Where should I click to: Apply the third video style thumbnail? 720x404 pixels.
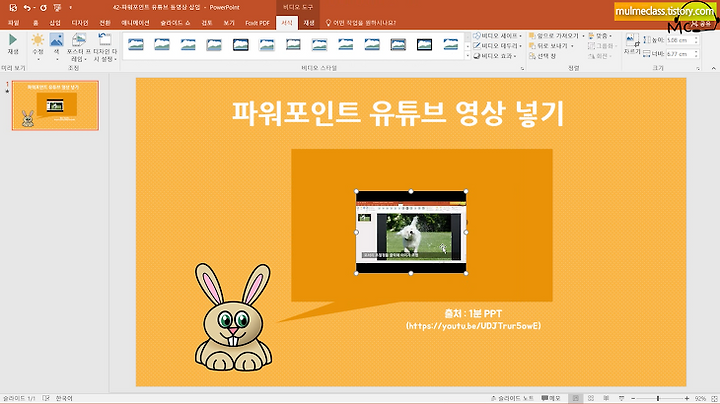[x=188, y=45]
